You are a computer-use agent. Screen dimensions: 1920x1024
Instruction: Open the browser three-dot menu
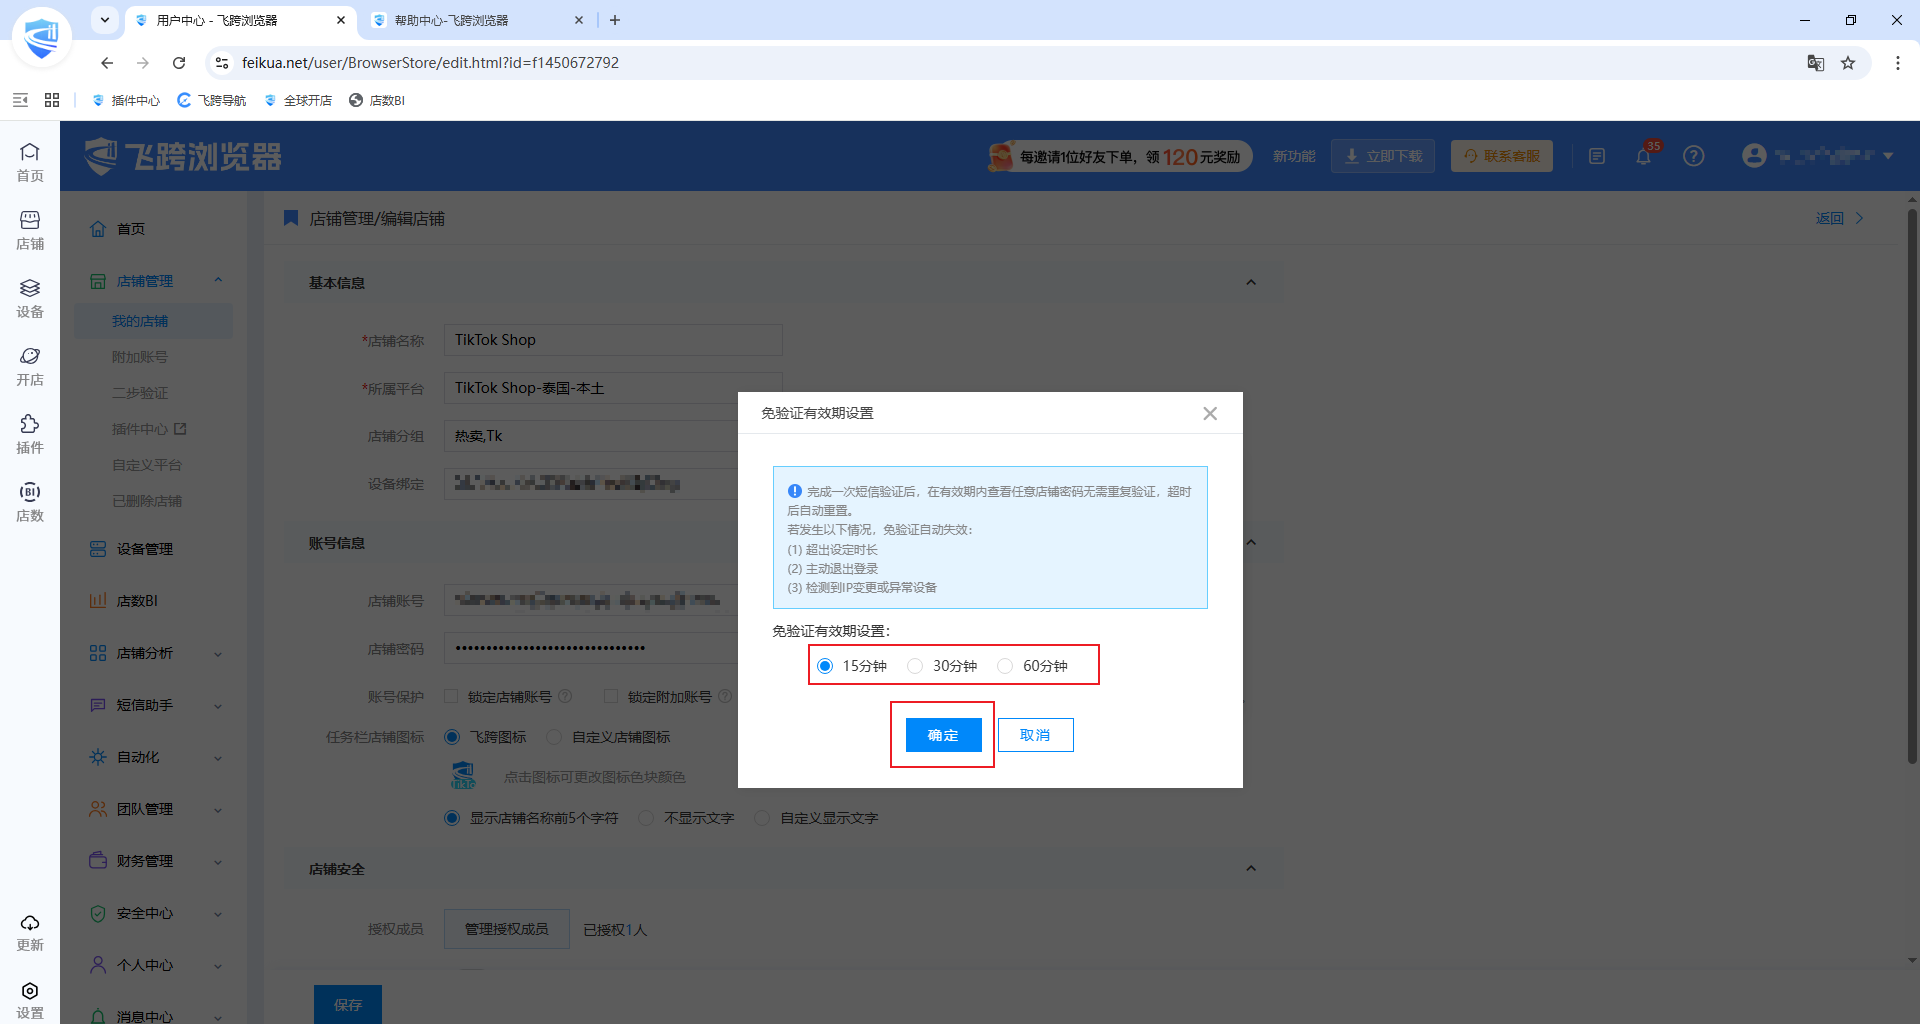(x=1897, y=63)
